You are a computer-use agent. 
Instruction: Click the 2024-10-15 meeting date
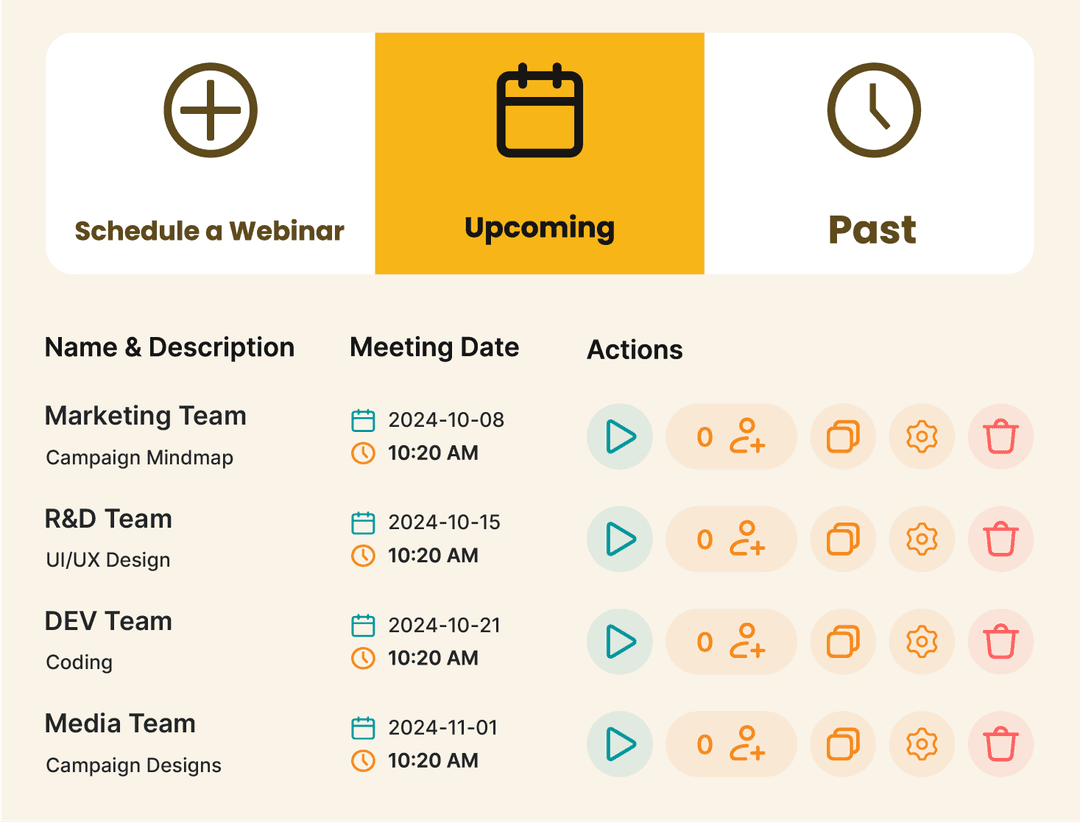pos(444,522)
